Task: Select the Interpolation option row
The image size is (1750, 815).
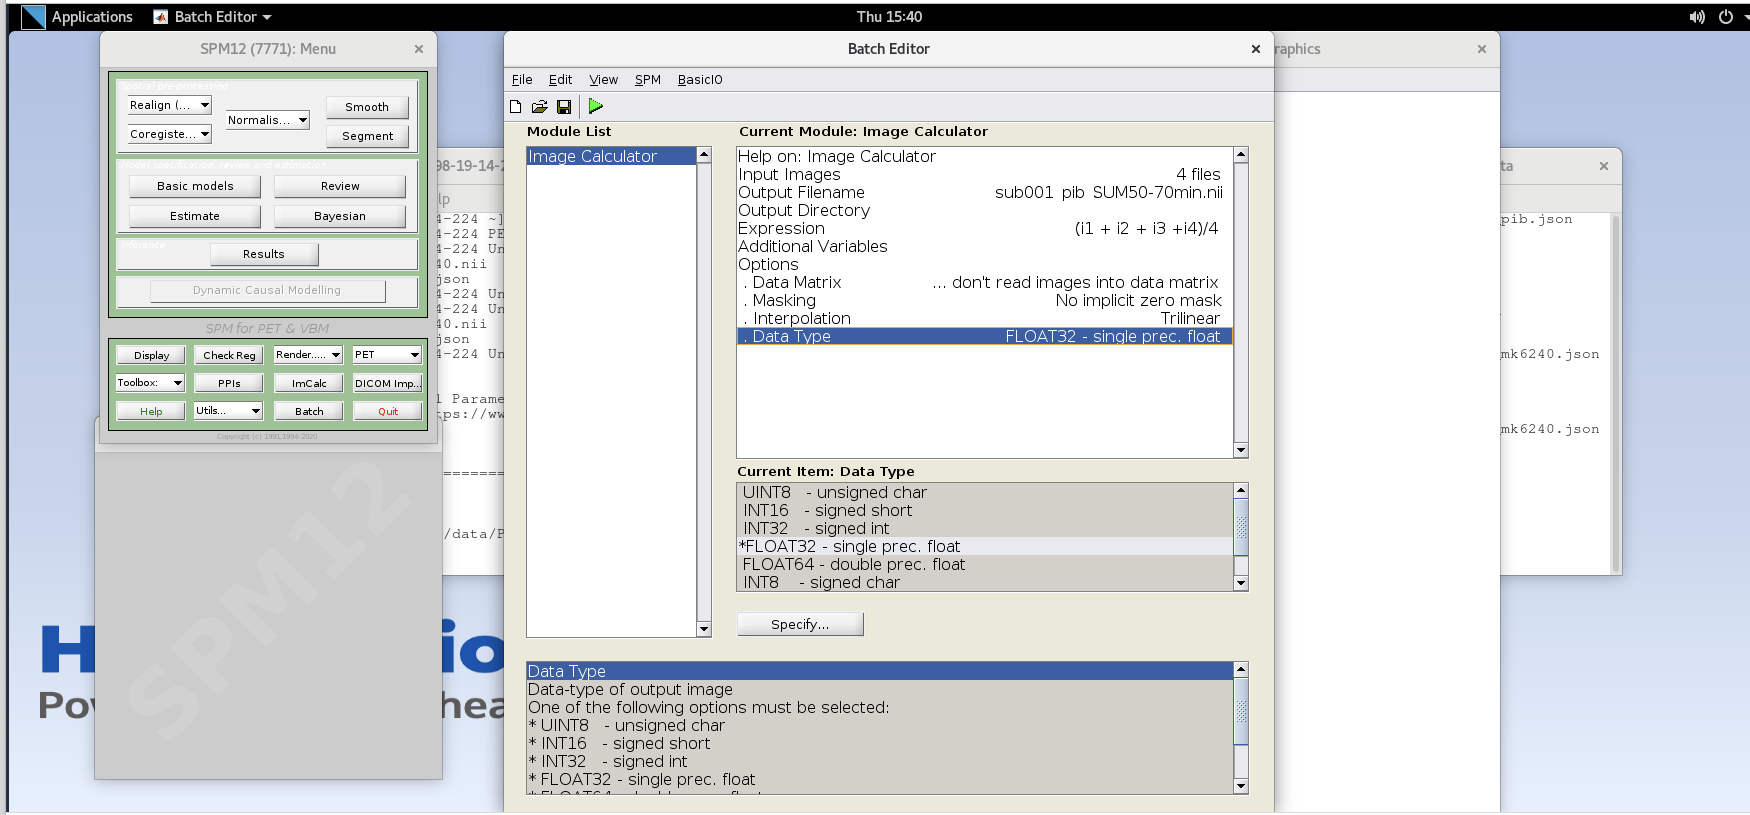Action: point(985,318)
